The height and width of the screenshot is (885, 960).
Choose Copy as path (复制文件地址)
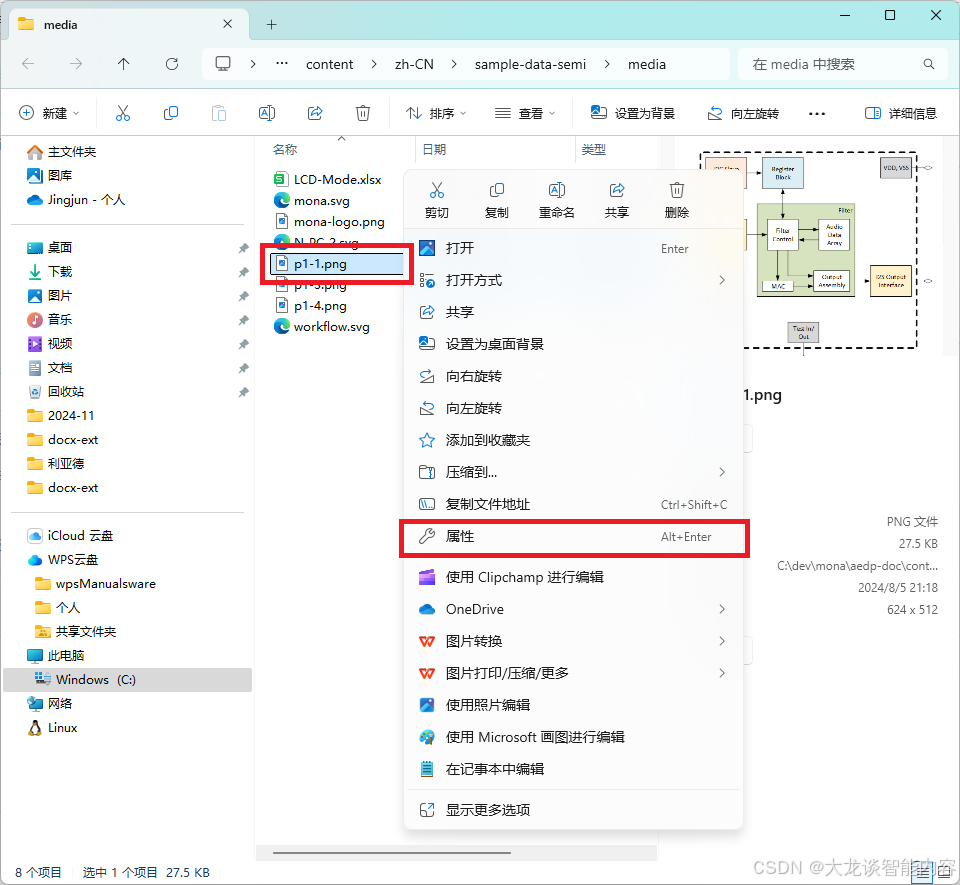(573, 504)
